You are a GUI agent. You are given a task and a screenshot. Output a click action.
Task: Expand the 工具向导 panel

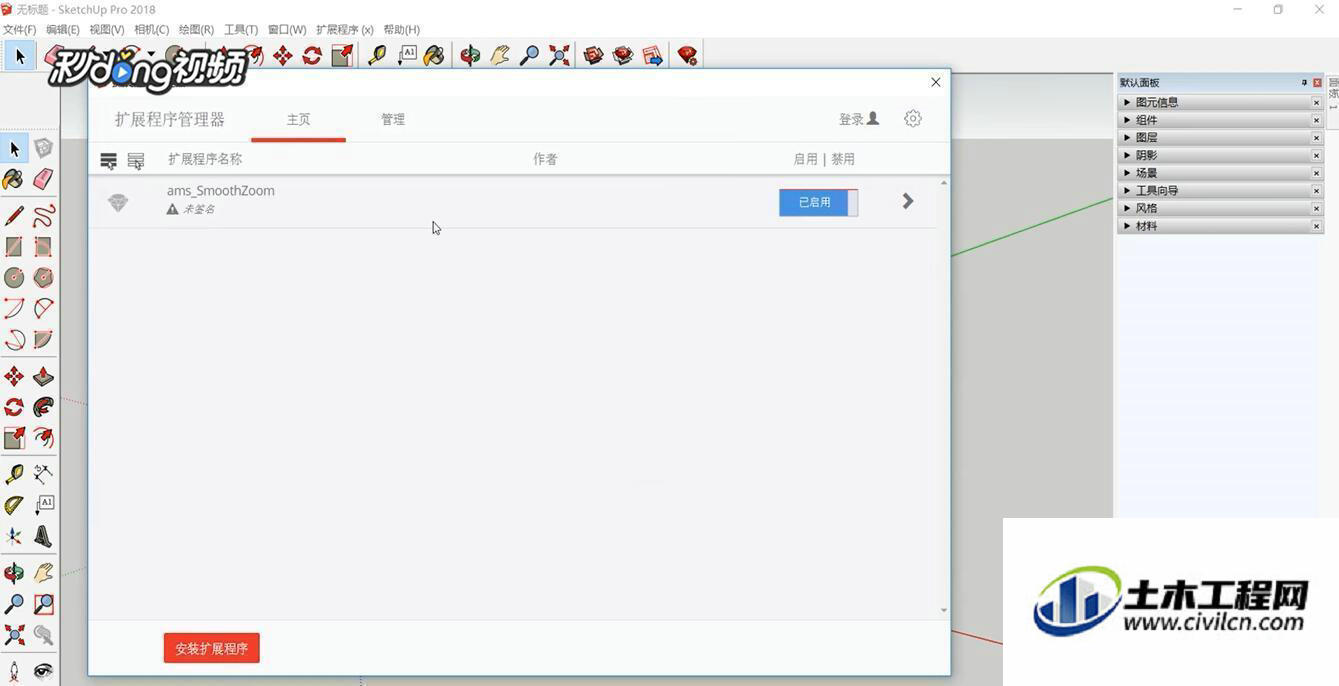[1219, 191]
